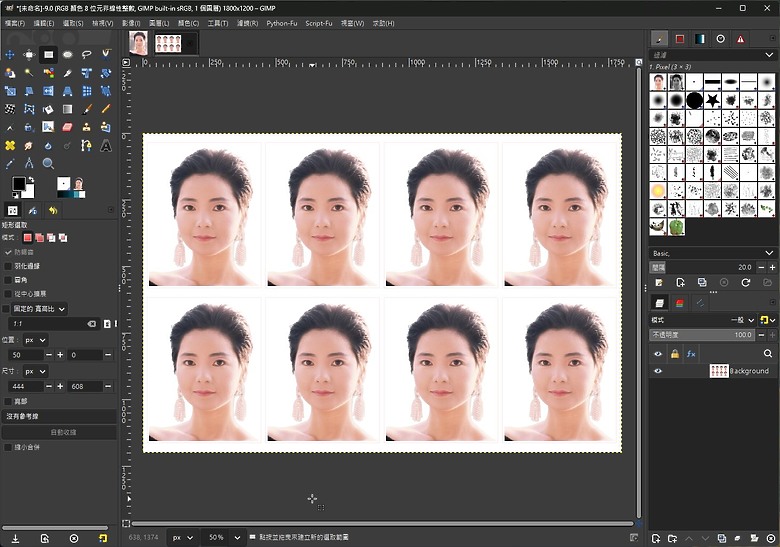The width and height of the screenshot is (780, 547).
Task: Open the fixed aspect ratio dropdown
Action: click(x=39, y=309)
